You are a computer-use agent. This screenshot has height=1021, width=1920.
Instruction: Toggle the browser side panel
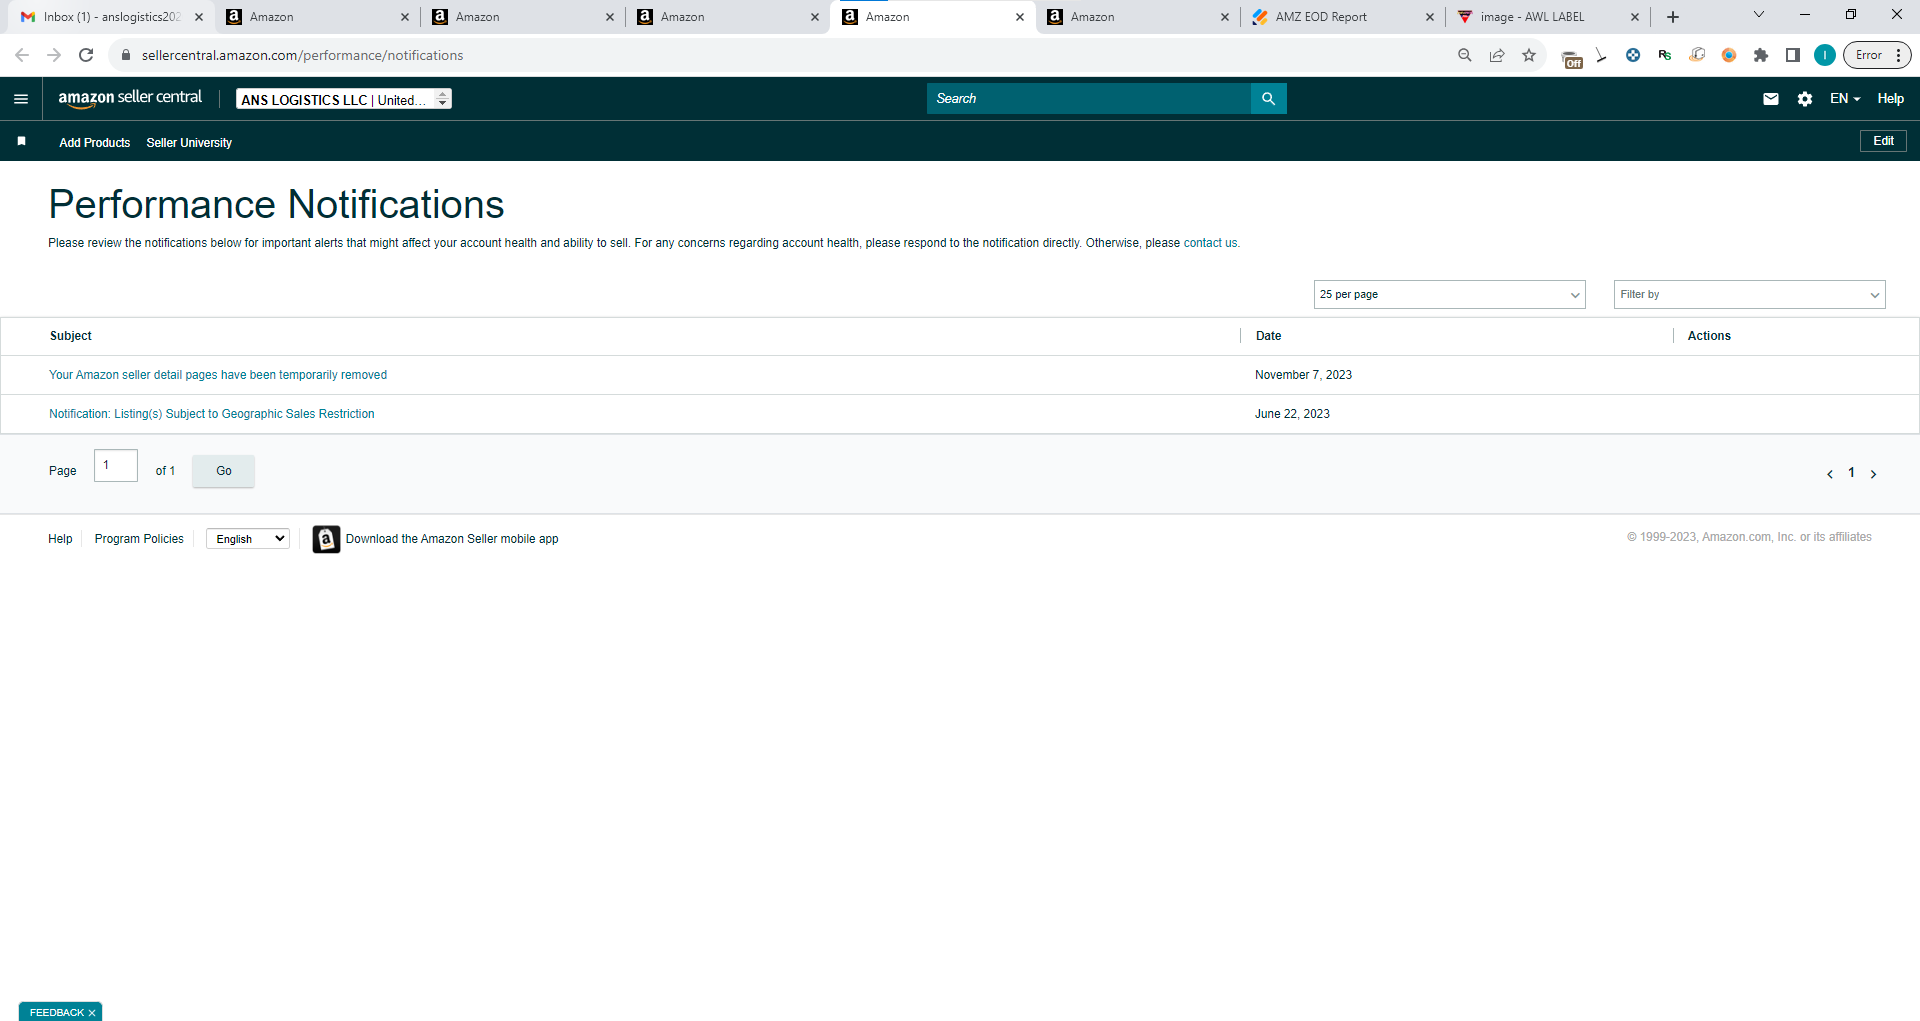[1793, 55]
